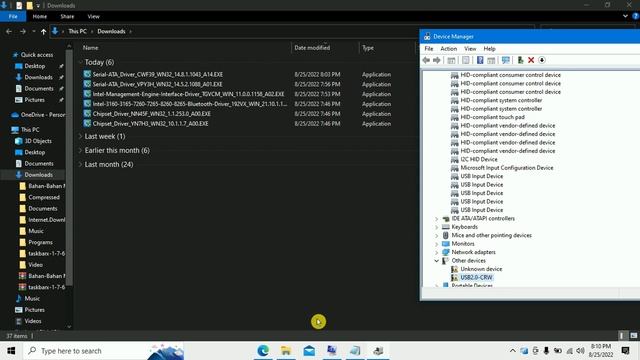640x360 pixels.
Task: Click the navigation pane vertical scrollbar
Action: [69, 167]
